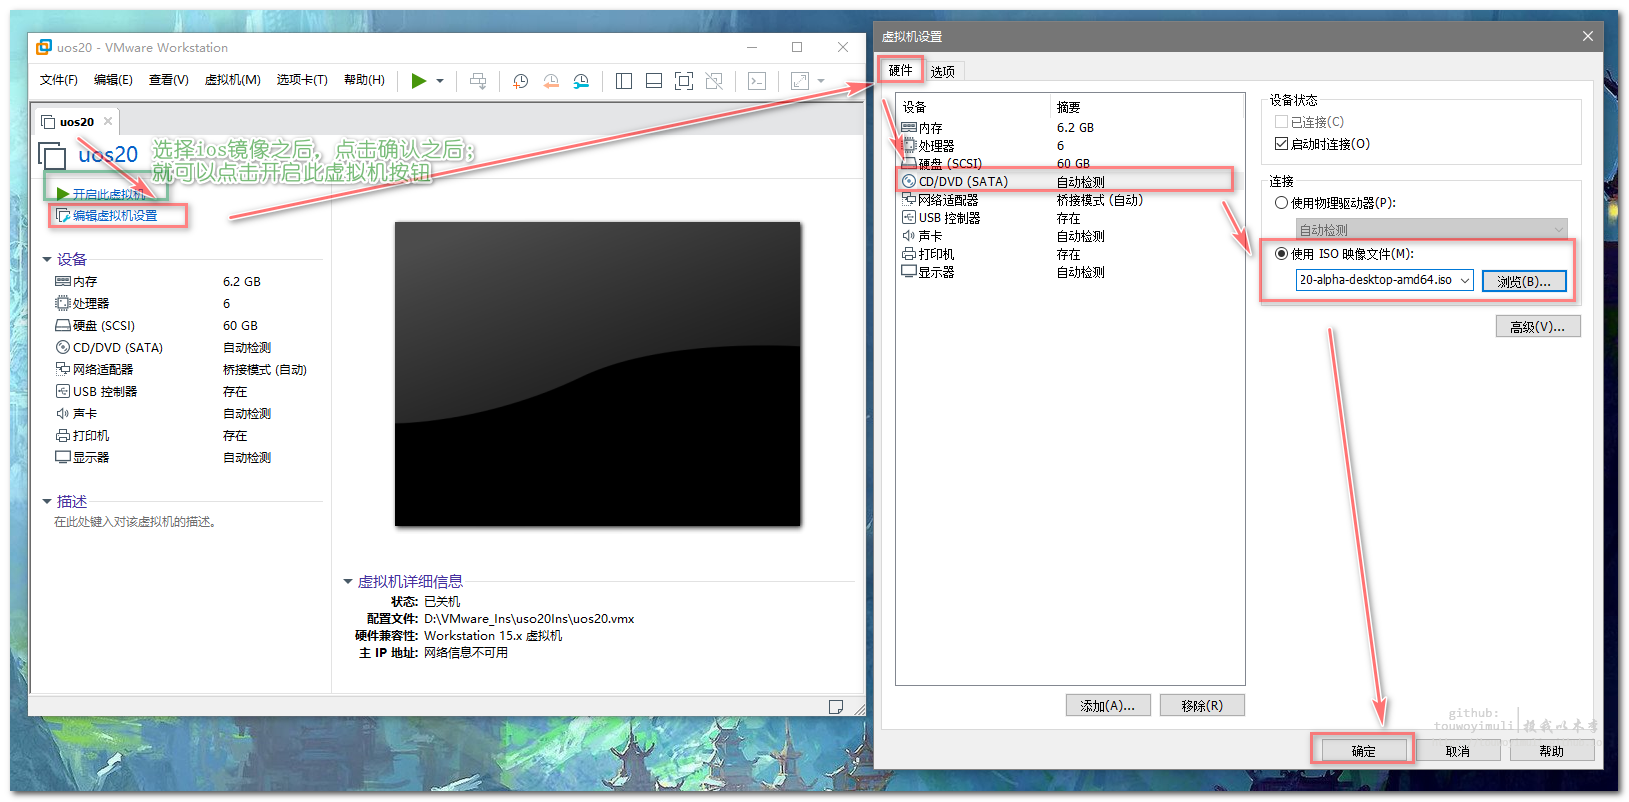Click 高级(V)... advanced button

(x=1538, y=327)
